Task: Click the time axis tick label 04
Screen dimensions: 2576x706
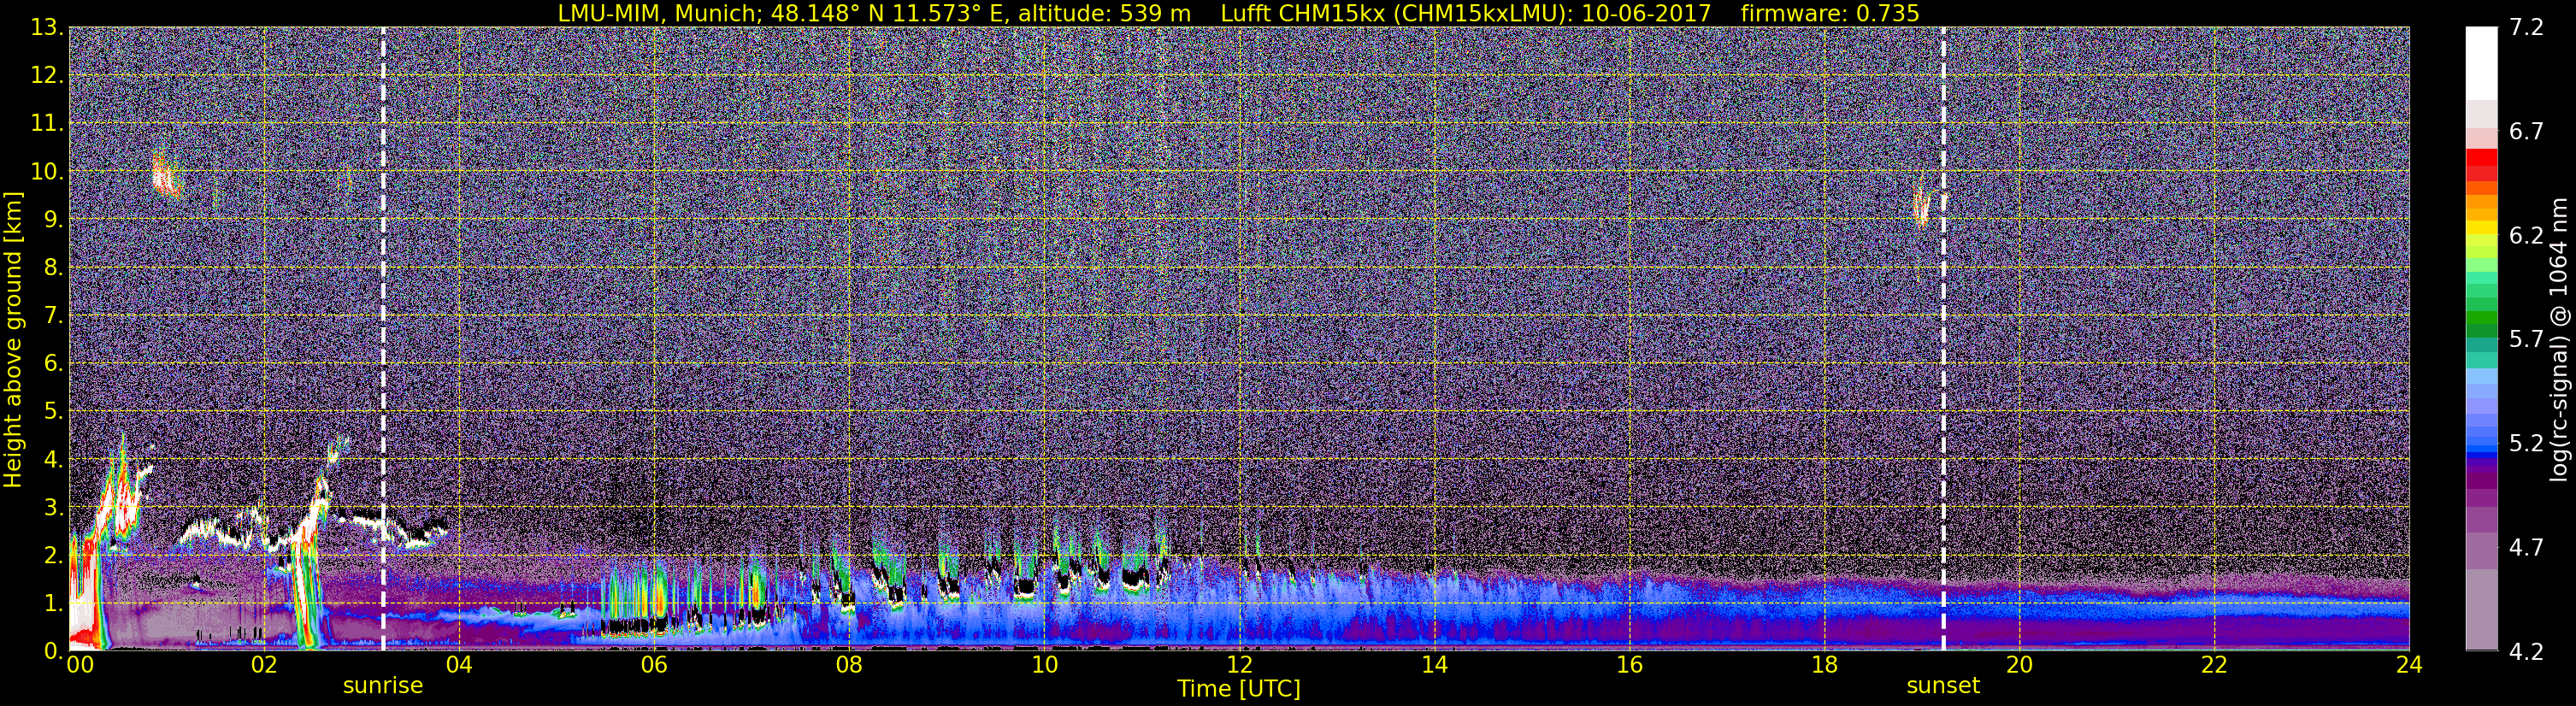Action: coord(459,666)
